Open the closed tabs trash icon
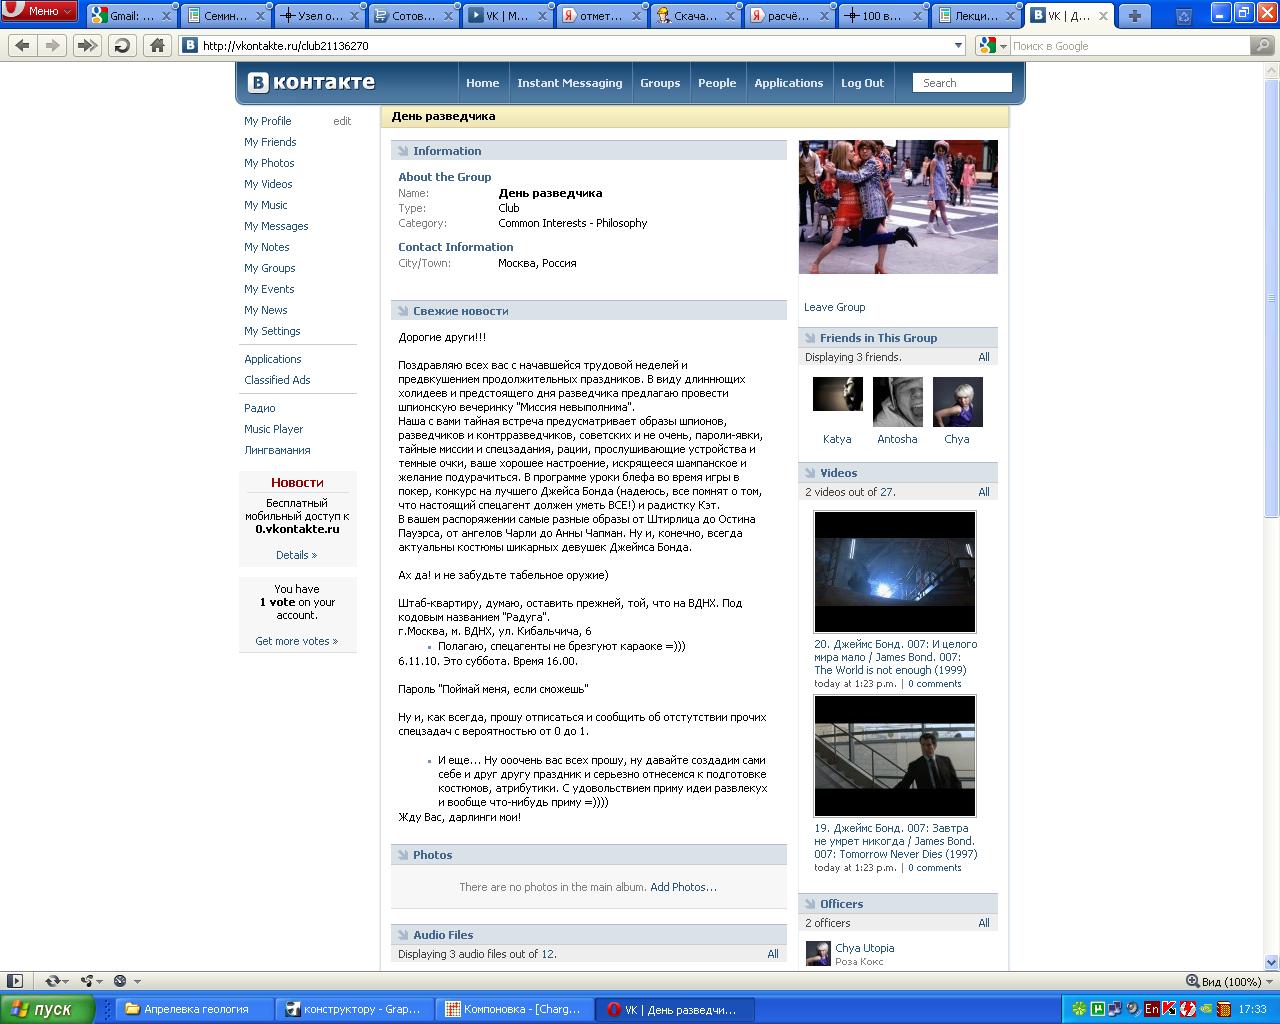 coord(1184,15)
